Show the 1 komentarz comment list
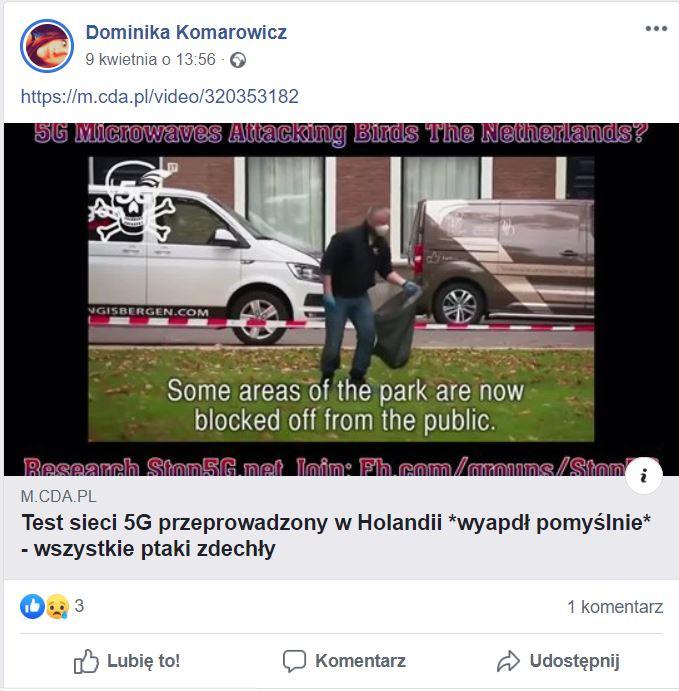 coord(615,607)
